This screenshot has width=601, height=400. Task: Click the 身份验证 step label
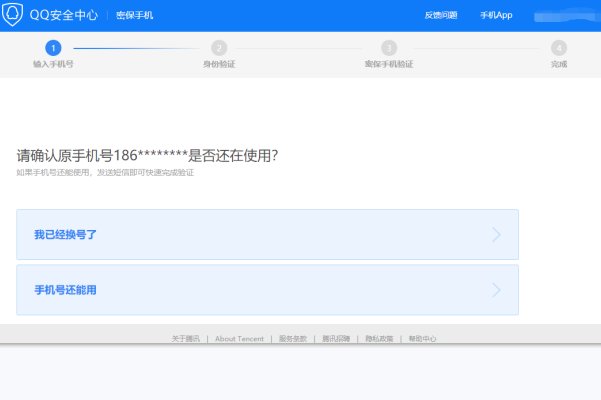pyautogui.click(x=219, y=64)
